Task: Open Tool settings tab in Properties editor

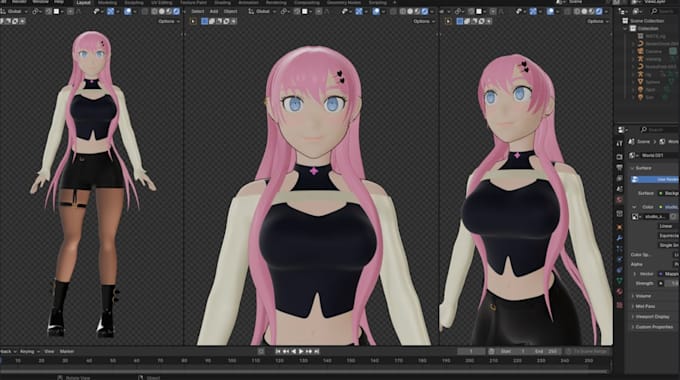Action: (x=619, y=143)
